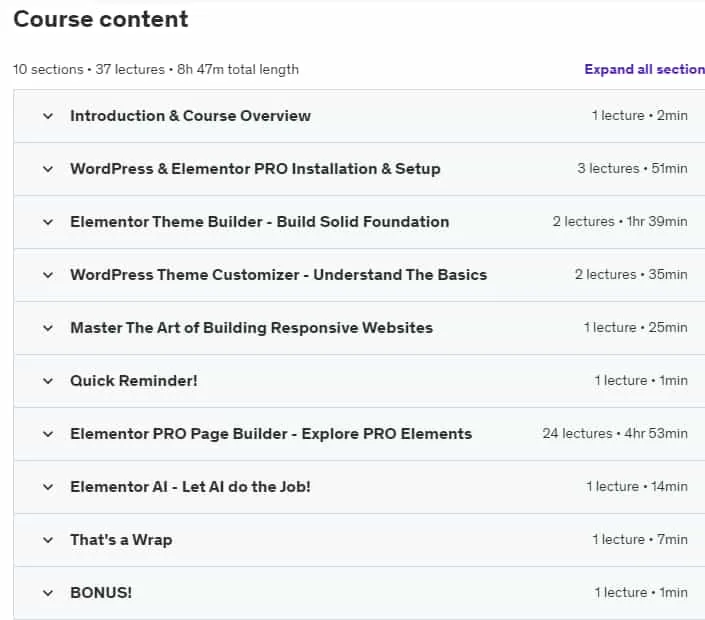
Task: Expand the Quick Reminder! chevron
Action: click(x=48, y=381)
